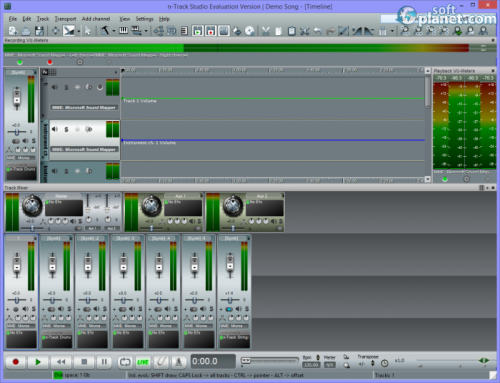Click the last zoom magnifier toolbar icon
This screenshot has width=500, height=383.
(x=483, y=31)
